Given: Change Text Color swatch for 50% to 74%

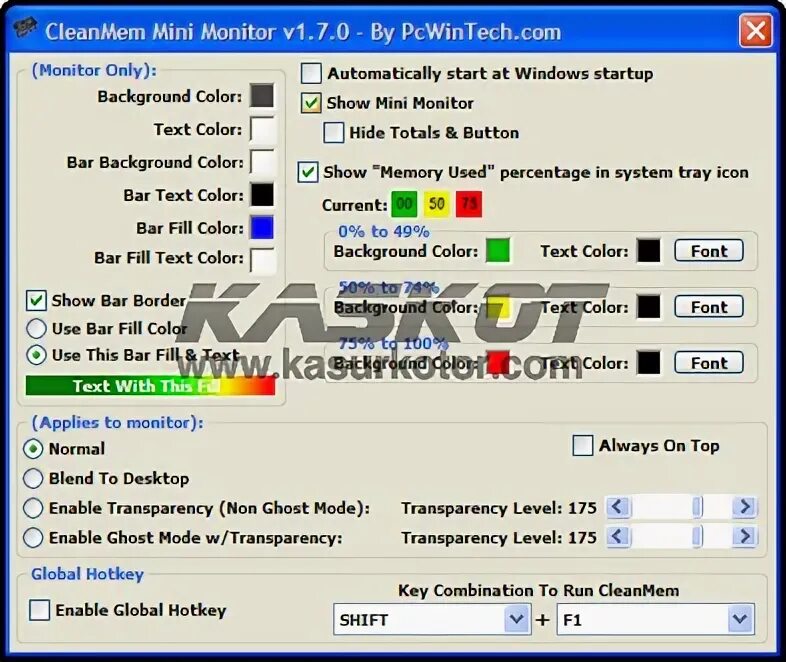Looking at the screenshot, I should [649, 307].
